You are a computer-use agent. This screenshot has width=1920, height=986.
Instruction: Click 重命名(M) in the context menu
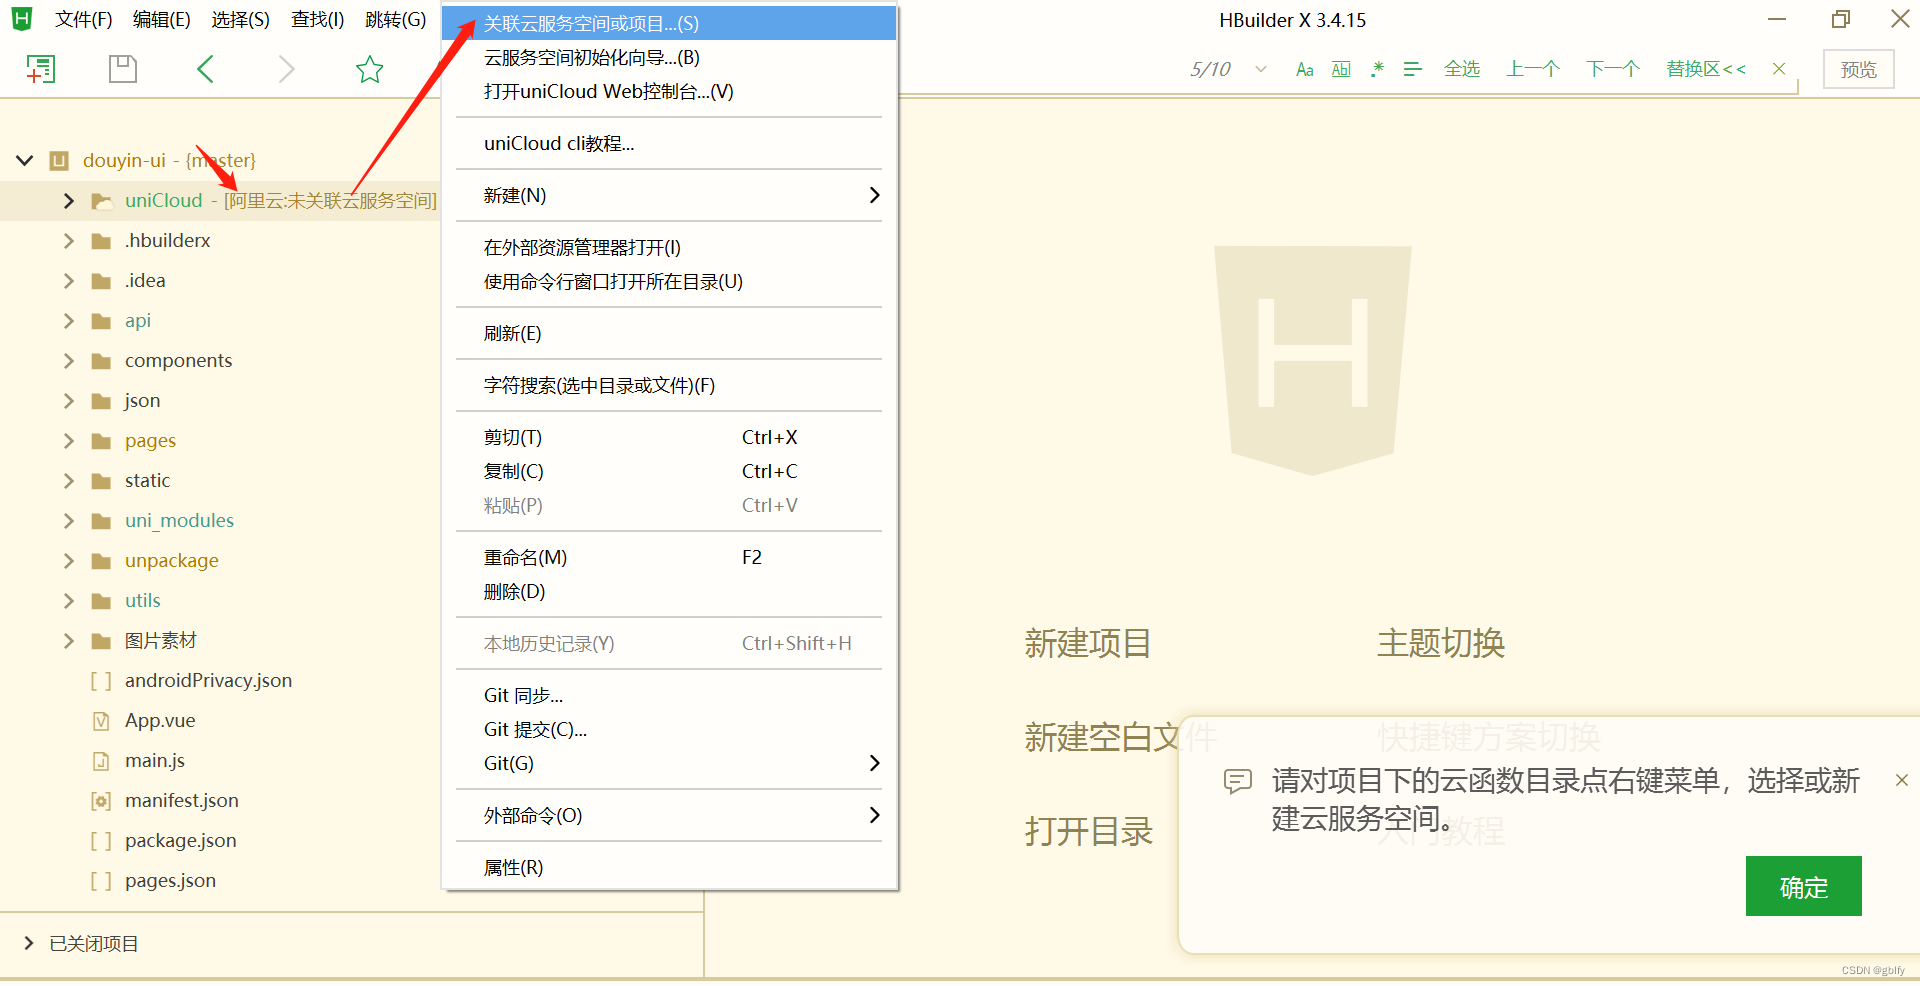click(669, 557)
